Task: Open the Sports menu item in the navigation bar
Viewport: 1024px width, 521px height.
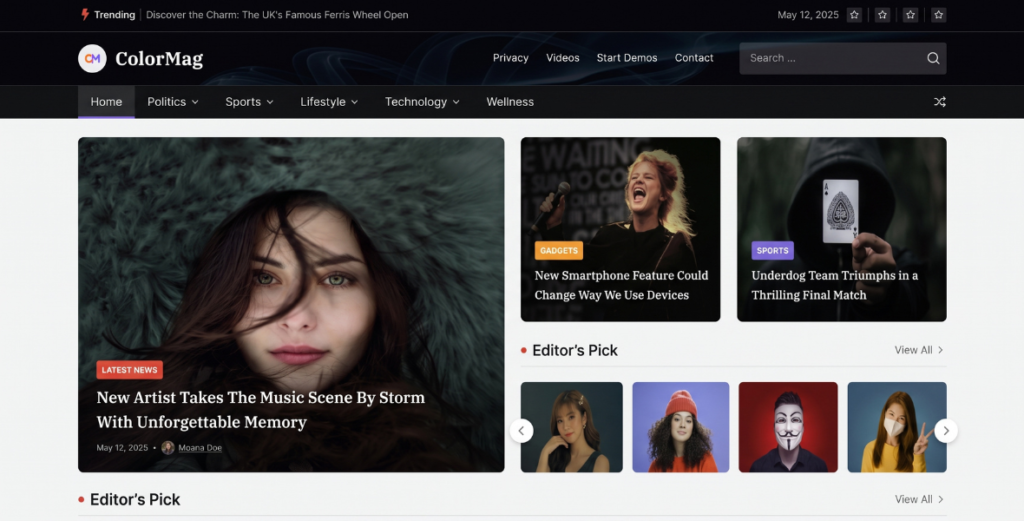Action: click(x=243, y=102)
